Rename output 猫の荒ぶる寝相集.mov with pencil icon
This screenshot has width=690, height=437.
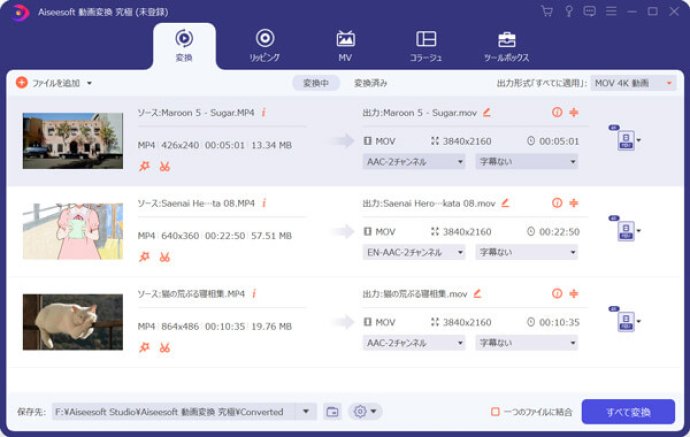point(477,294)
